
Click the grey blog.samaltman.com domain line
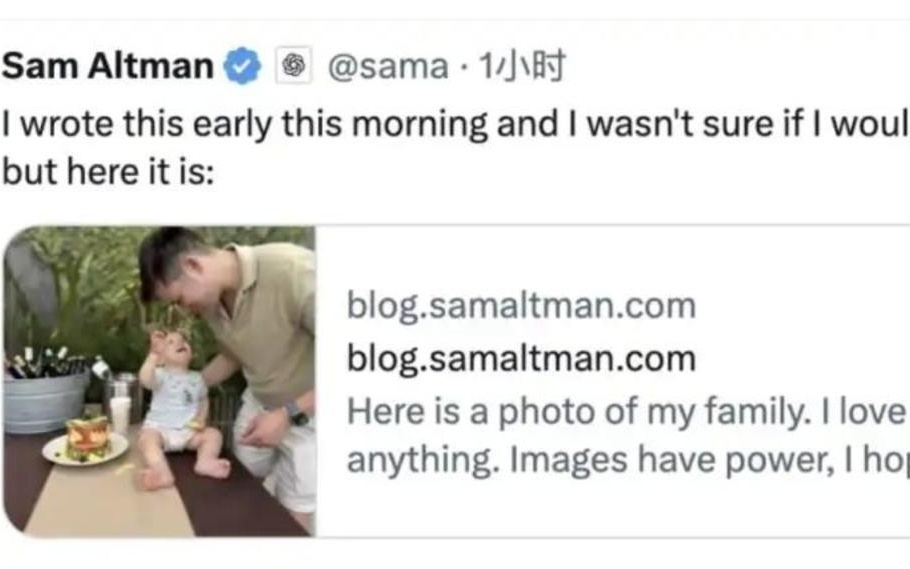[x=520, y=305]
